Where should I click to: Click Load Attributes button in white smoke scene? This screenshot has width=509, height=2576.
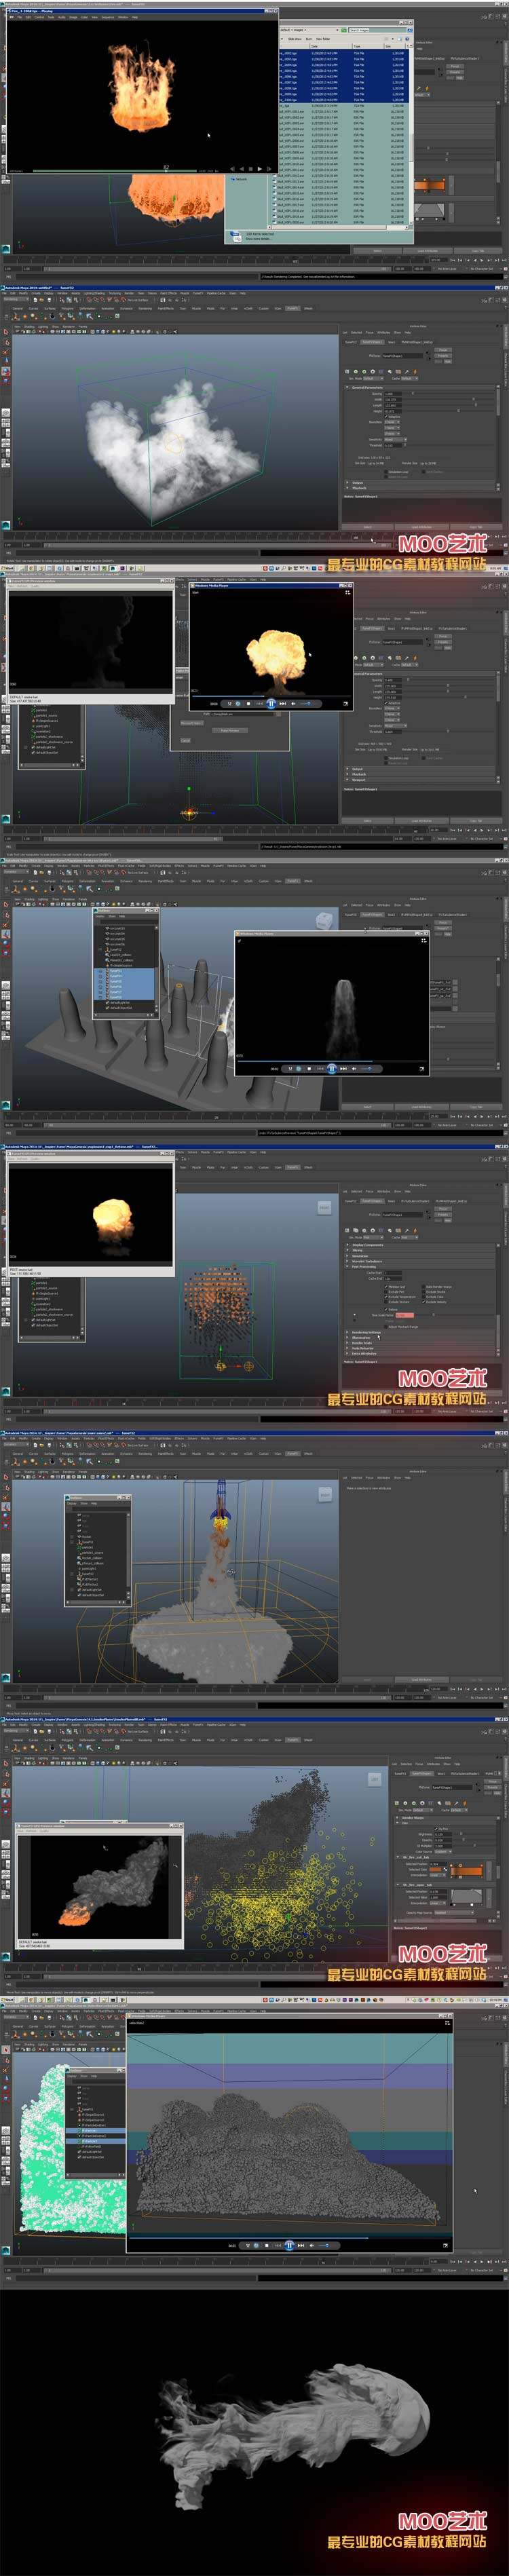click(421, 528)
